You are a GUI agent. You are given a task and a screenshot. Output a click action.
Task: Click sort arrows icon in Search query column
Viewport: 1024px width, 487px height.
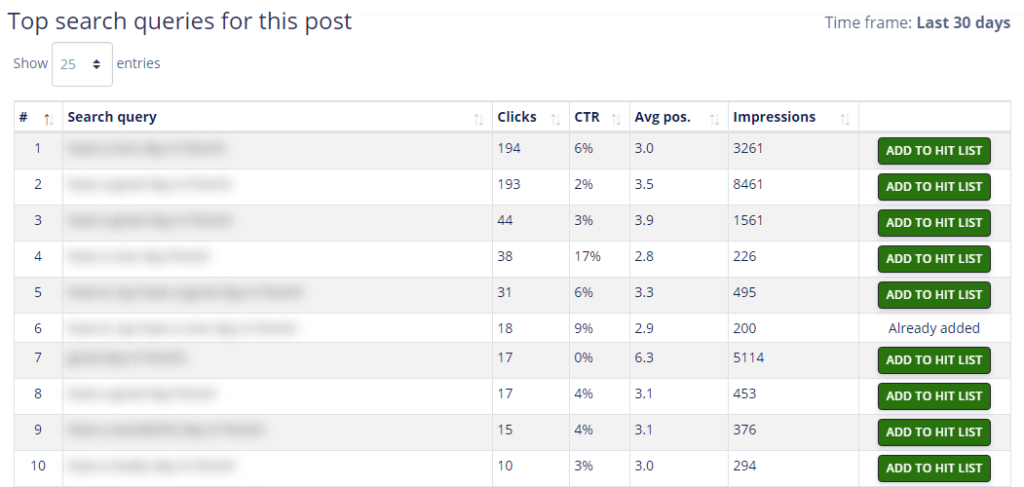click(x=478, y=119)
